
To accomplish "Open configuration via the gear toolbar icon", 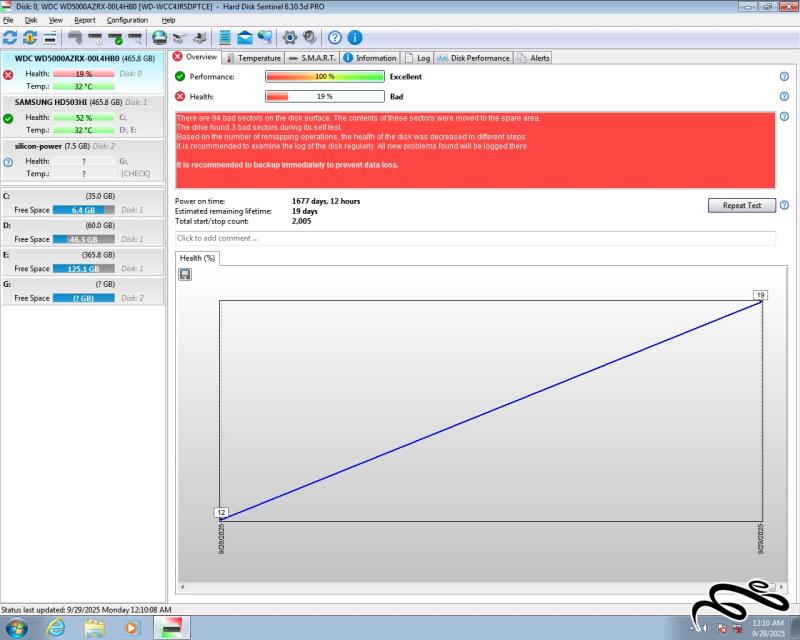I will [290, 38].
